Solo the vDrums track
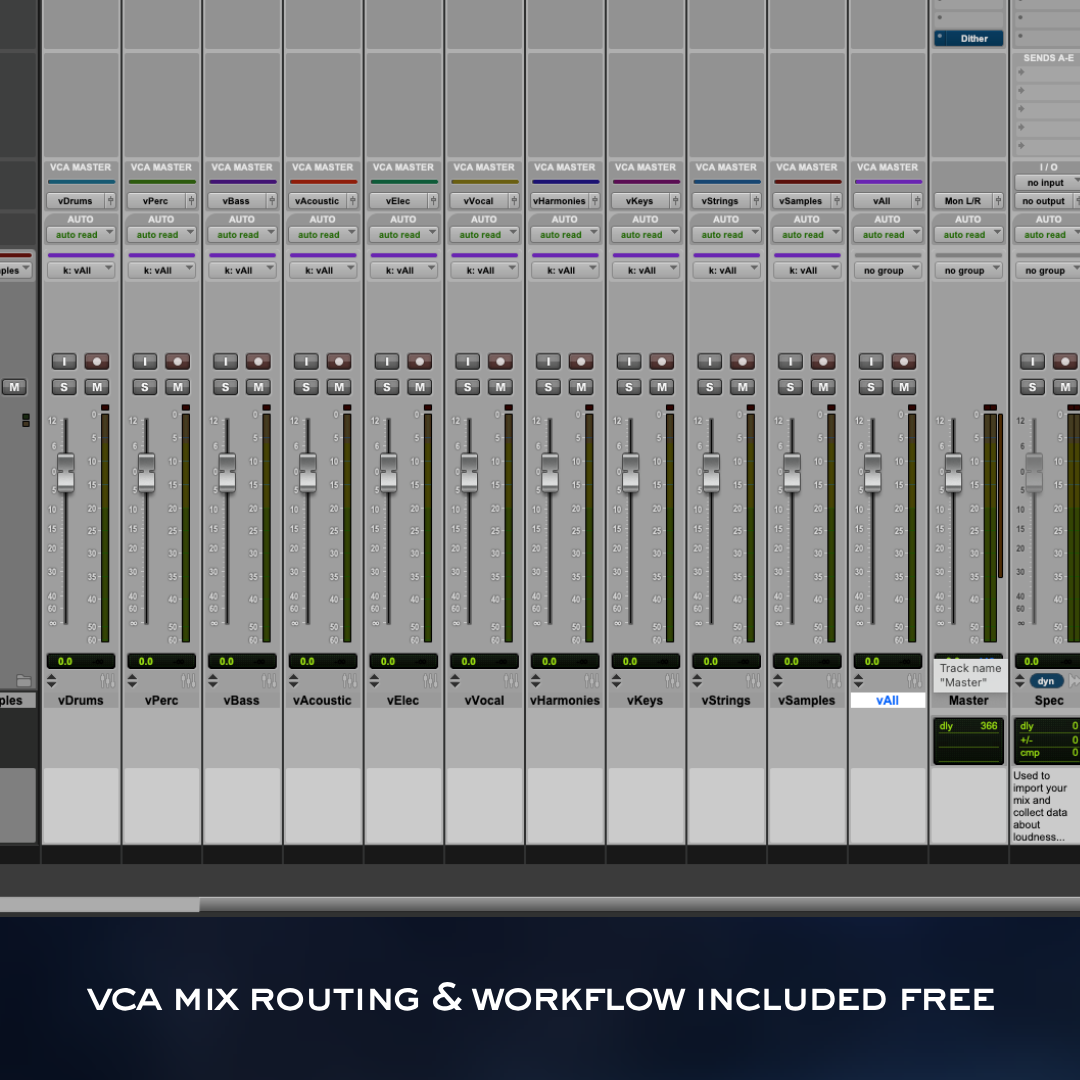This screenshot has height=1080, width=1080. click(x=64, y=387)
